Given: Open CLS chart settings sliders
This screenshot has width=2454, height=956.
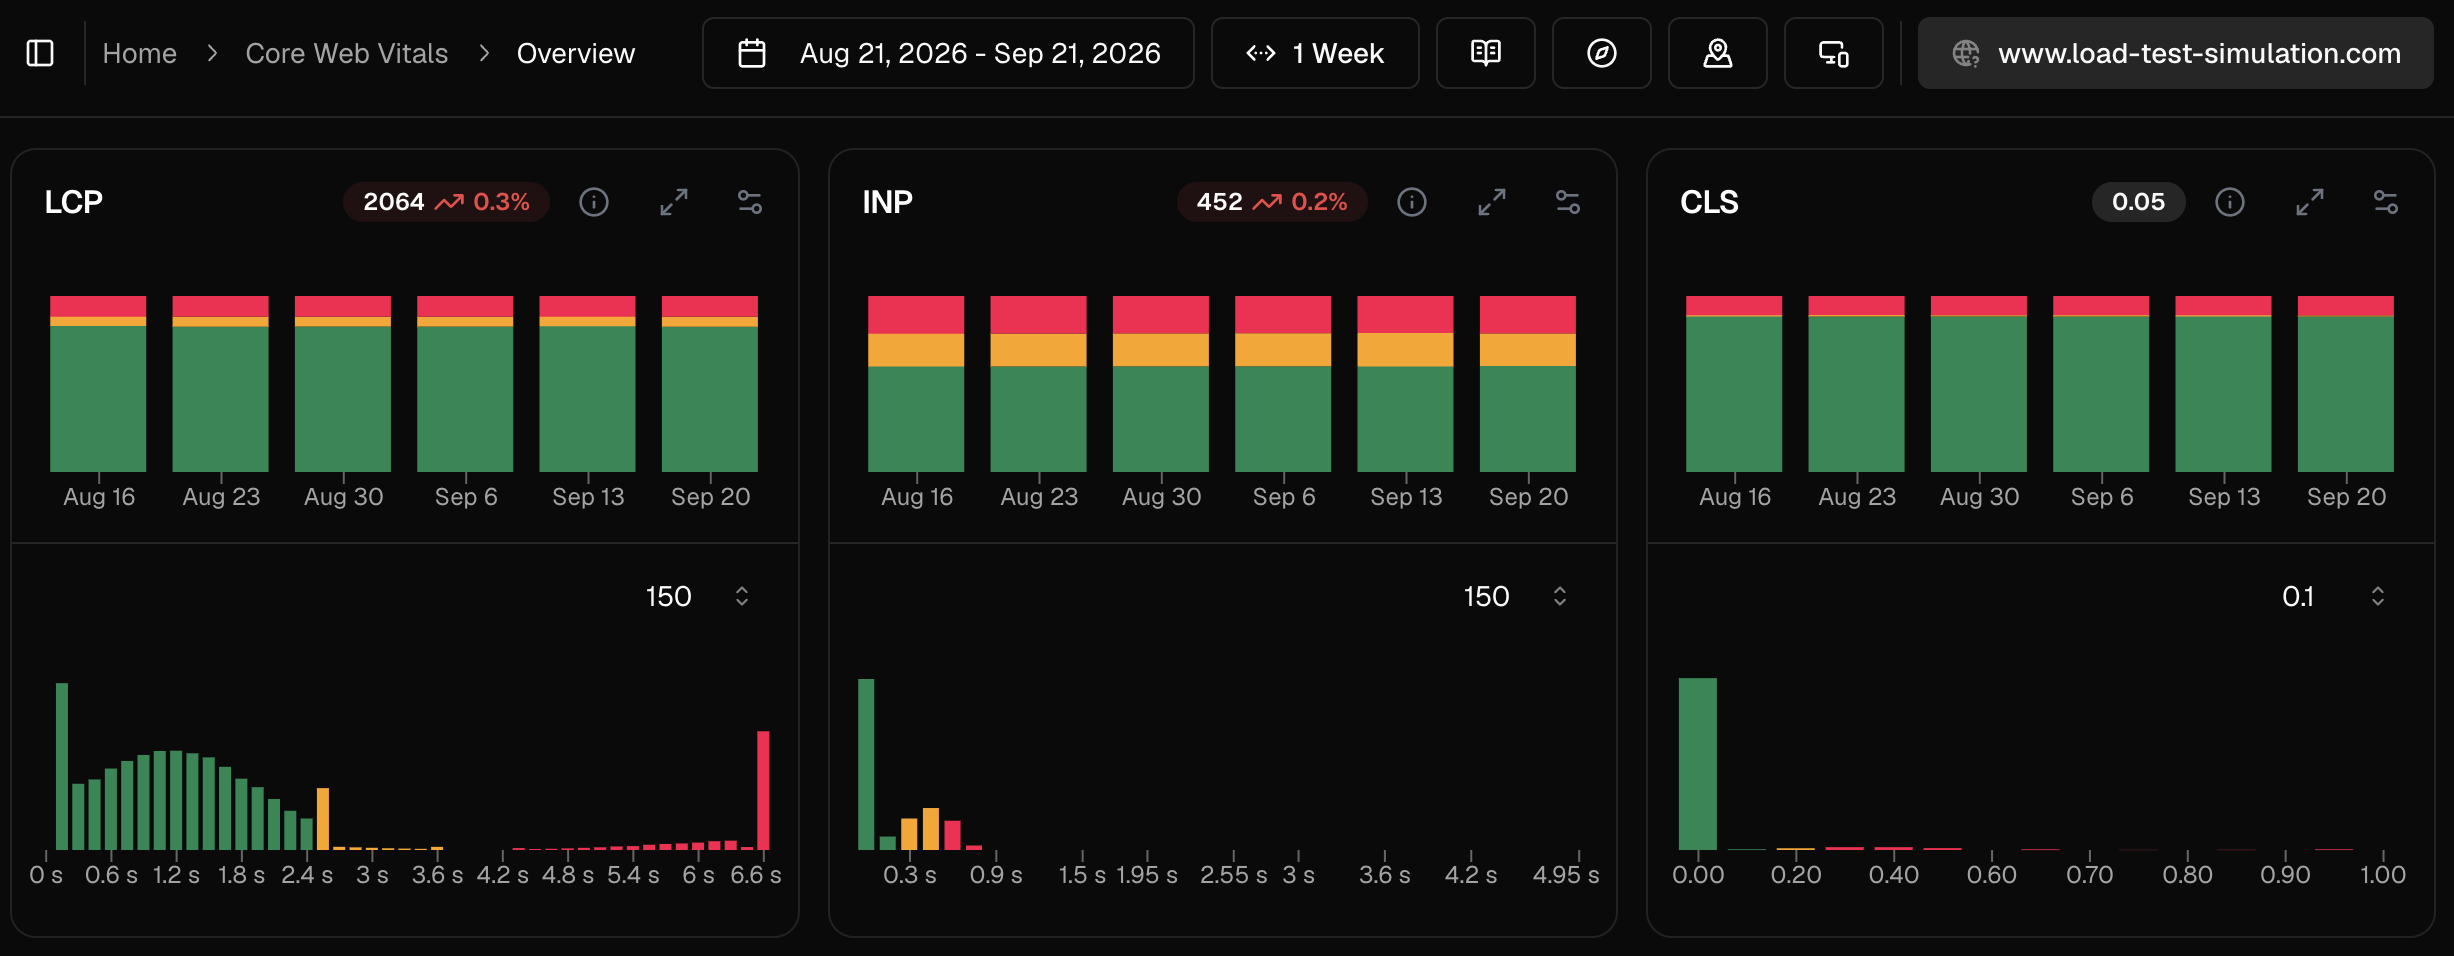Looking at the screenshot, I should click(x=2386, y=202).
